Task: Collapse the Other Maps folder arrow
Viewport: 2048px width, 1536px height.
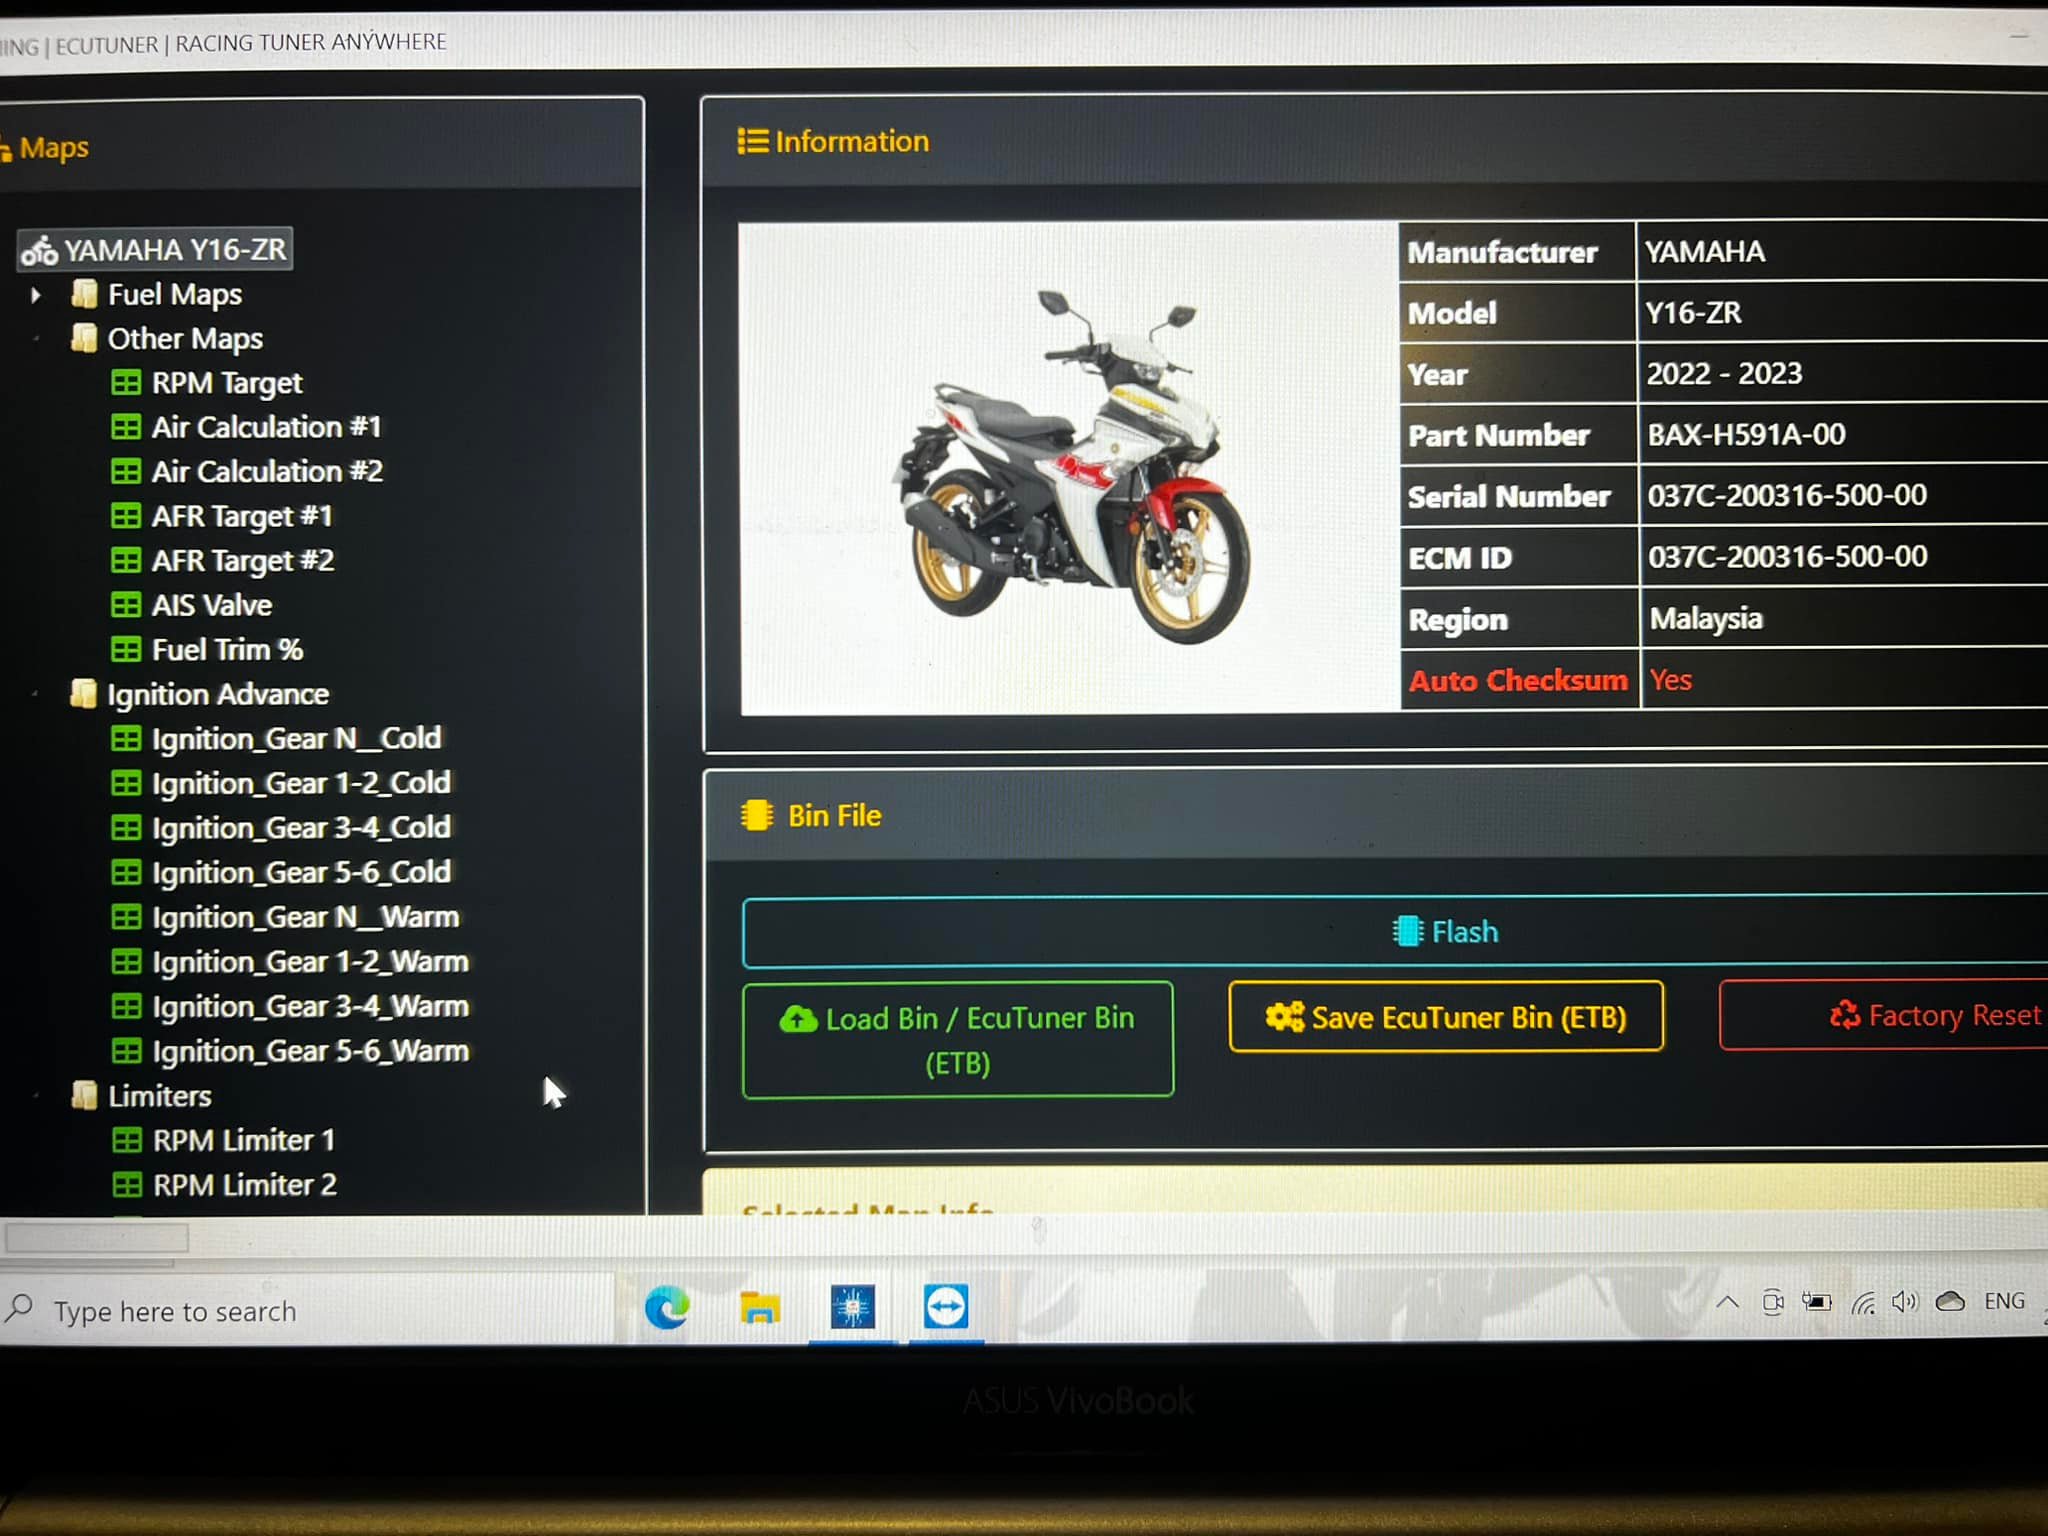Action: tap(36, 339)
